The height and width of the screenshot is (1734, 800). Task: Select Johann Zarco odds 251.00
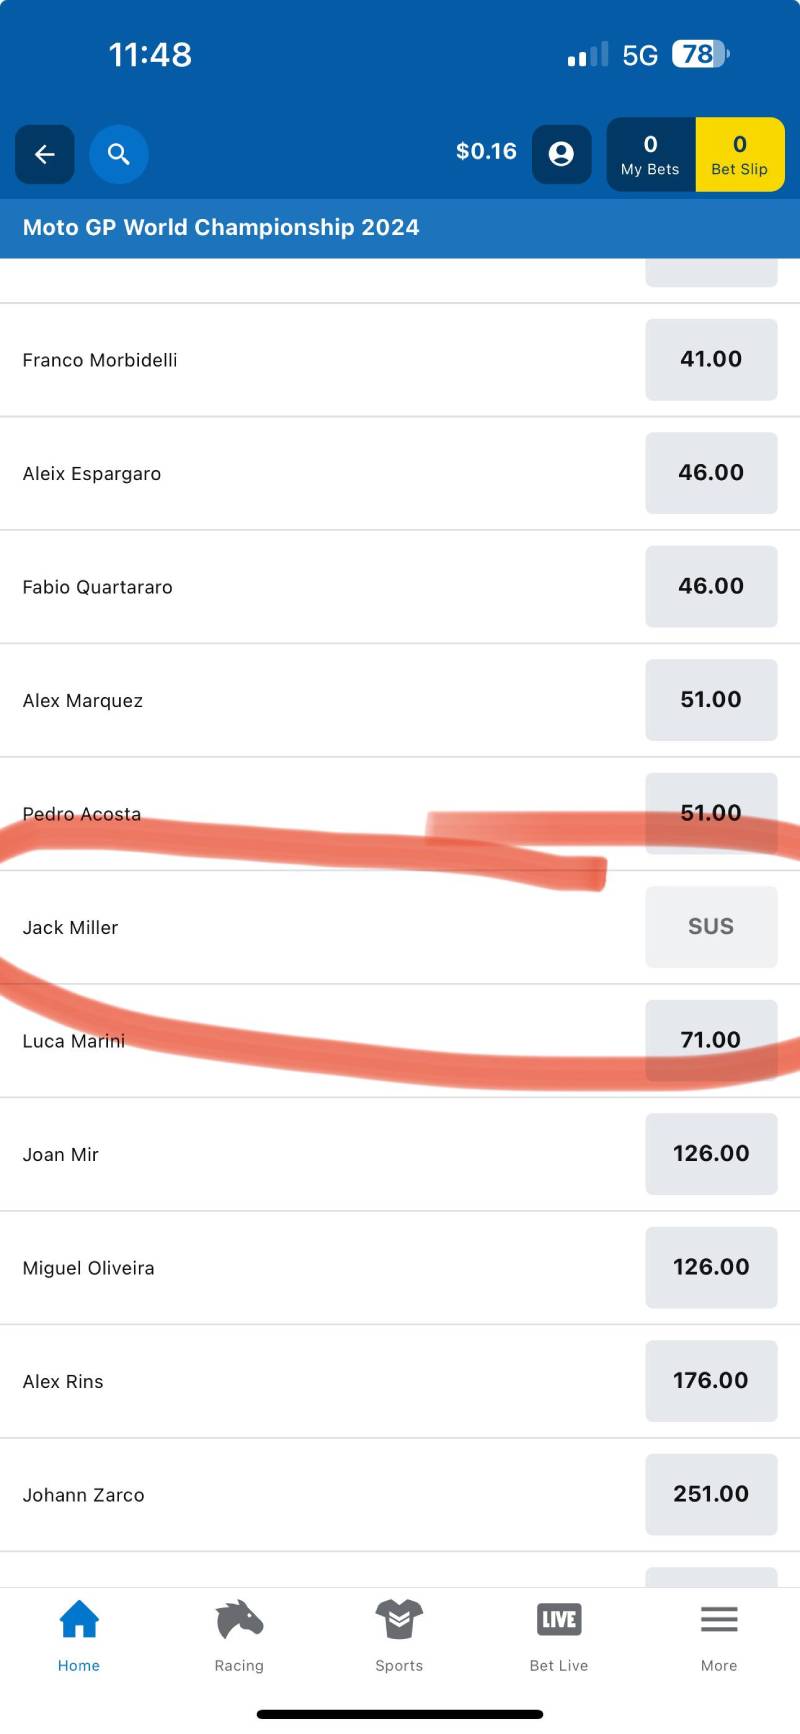(711, 1494)
